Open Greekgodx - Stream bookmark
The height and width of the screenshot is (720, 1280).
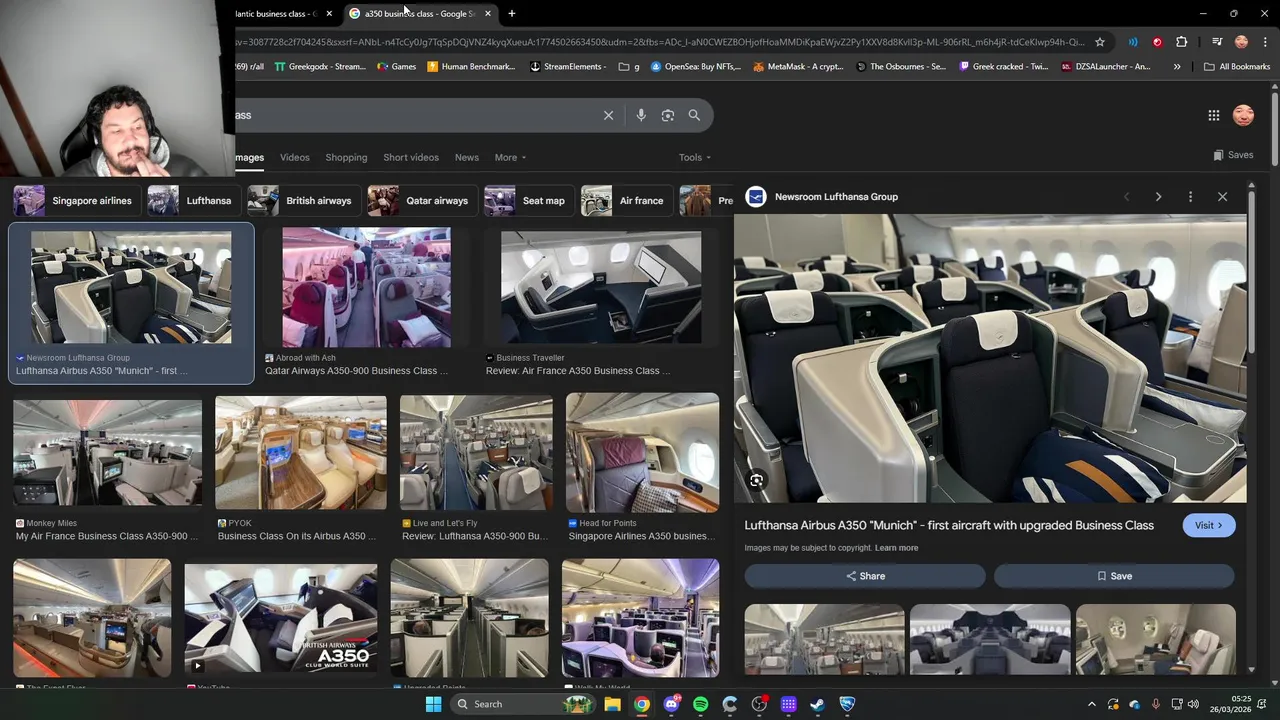320,67
